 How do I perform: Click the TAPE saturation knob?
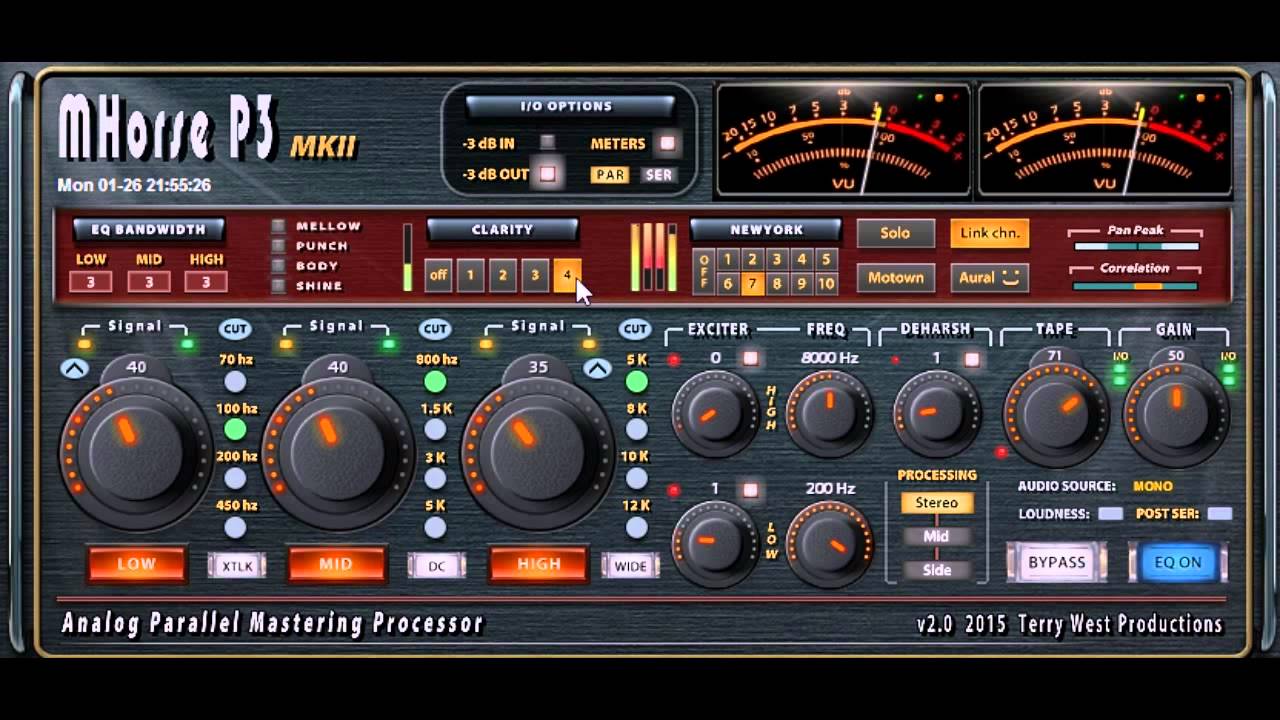pyautogui.click(x=1056, y=414)
